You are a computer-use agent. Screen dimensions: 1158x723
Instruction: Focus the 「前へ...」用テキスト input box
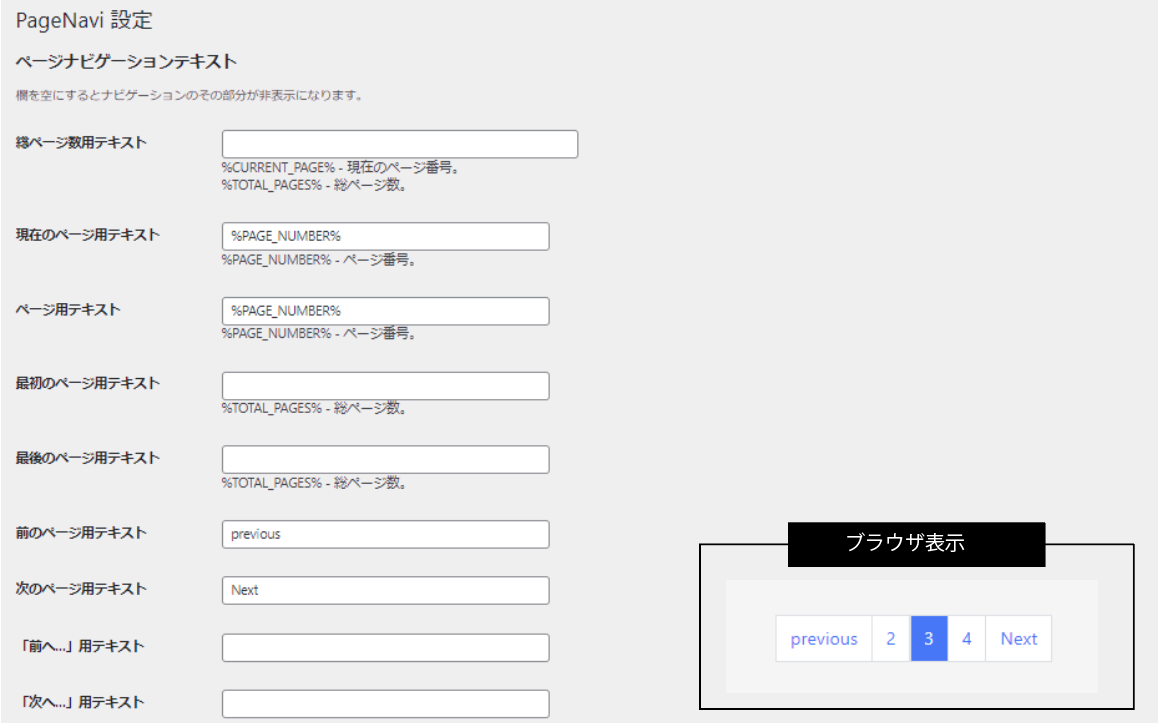(x=385, y=648)
